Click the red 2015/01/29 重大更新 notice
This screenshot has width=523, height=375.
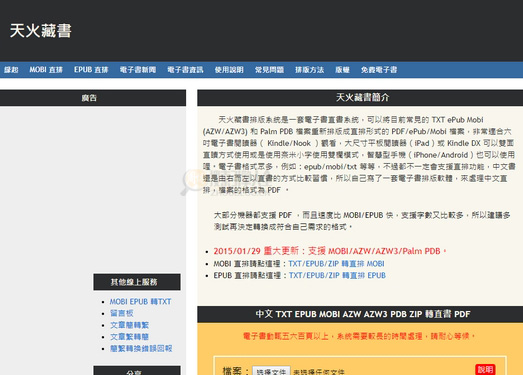tap(330, 251)
